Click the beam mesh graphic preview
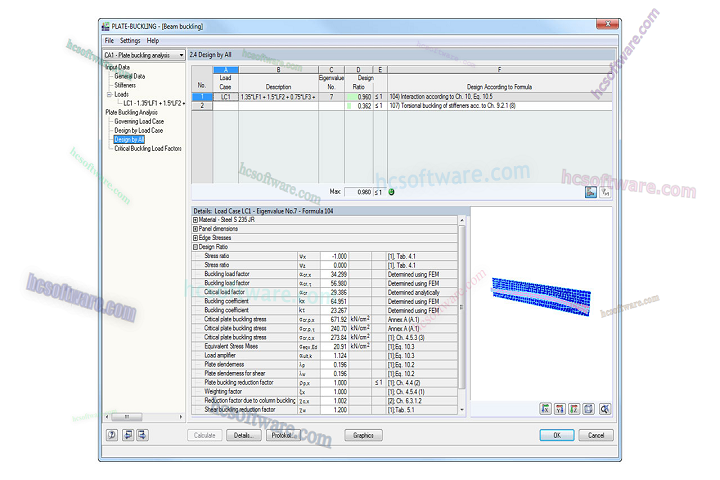 coord(541,296)
